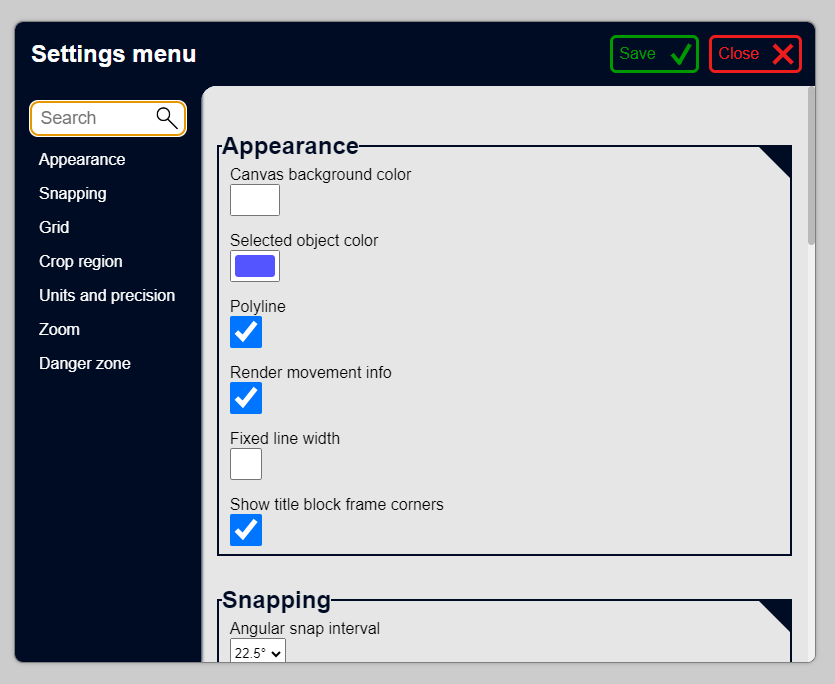Open the Angular snap interval dropdown
835x684 pixels.
tap(257, 651)
